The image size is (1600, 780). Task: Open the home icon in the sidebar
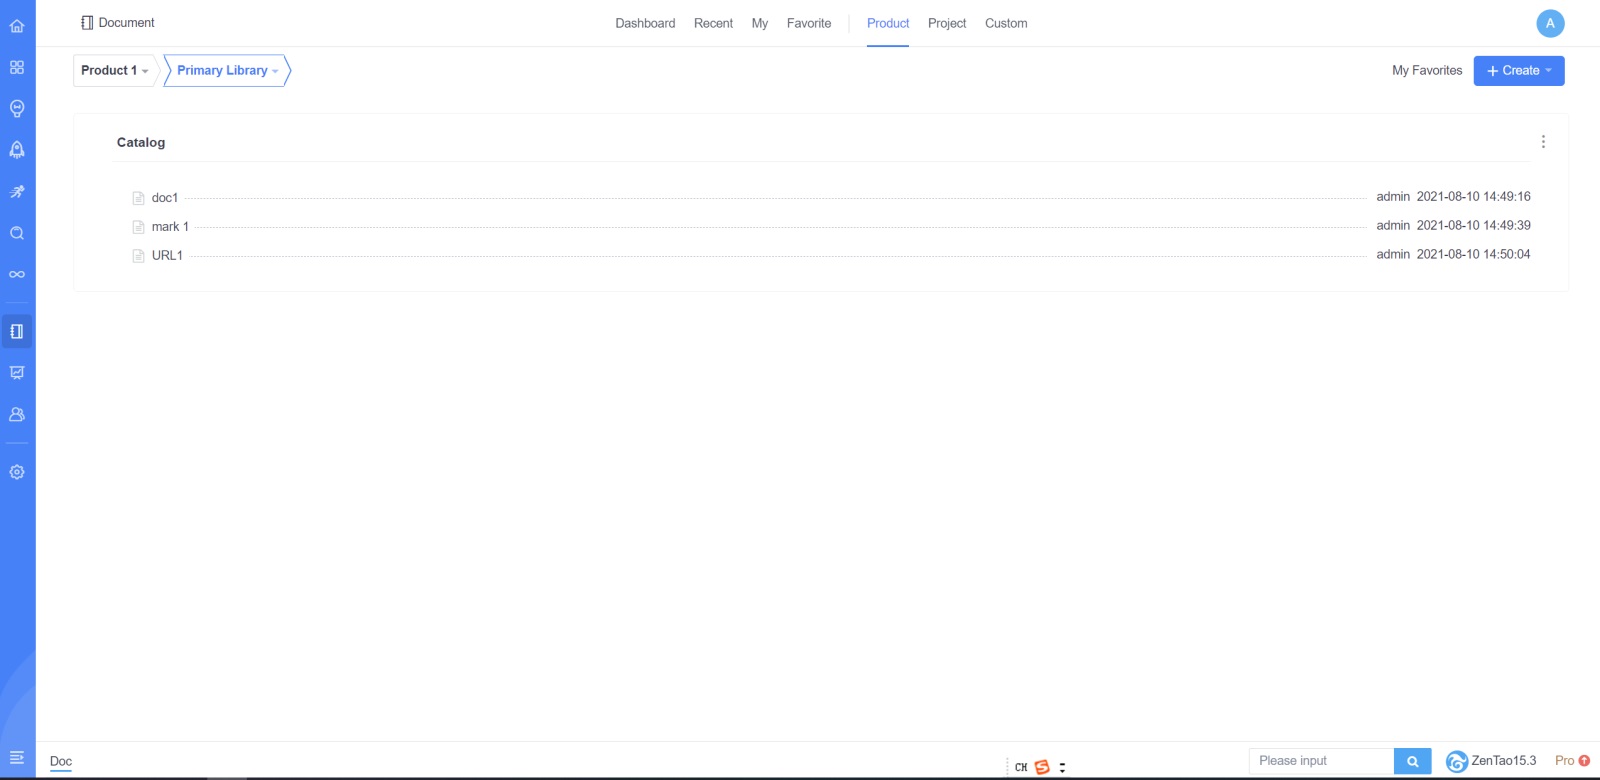point(17,26)
